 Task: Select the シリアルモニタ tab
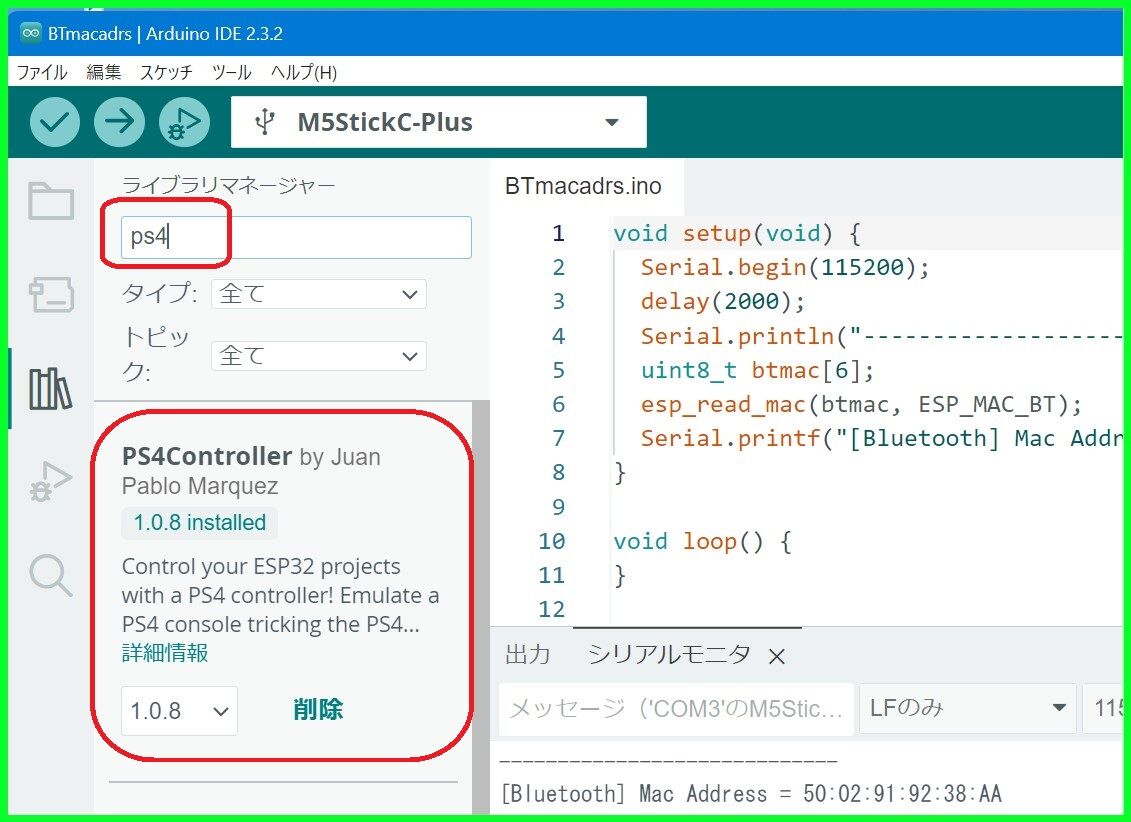coord(669,655)
